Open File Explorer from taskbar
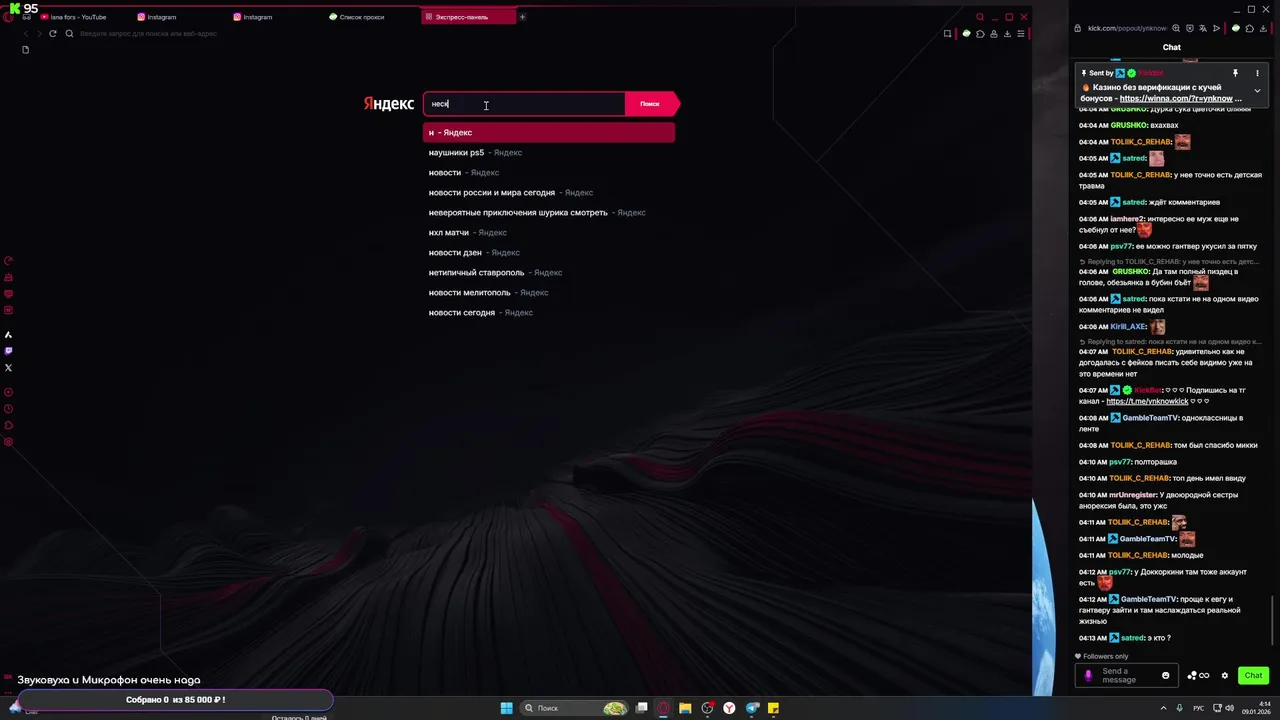1280x720 pixels. point(685,708)
